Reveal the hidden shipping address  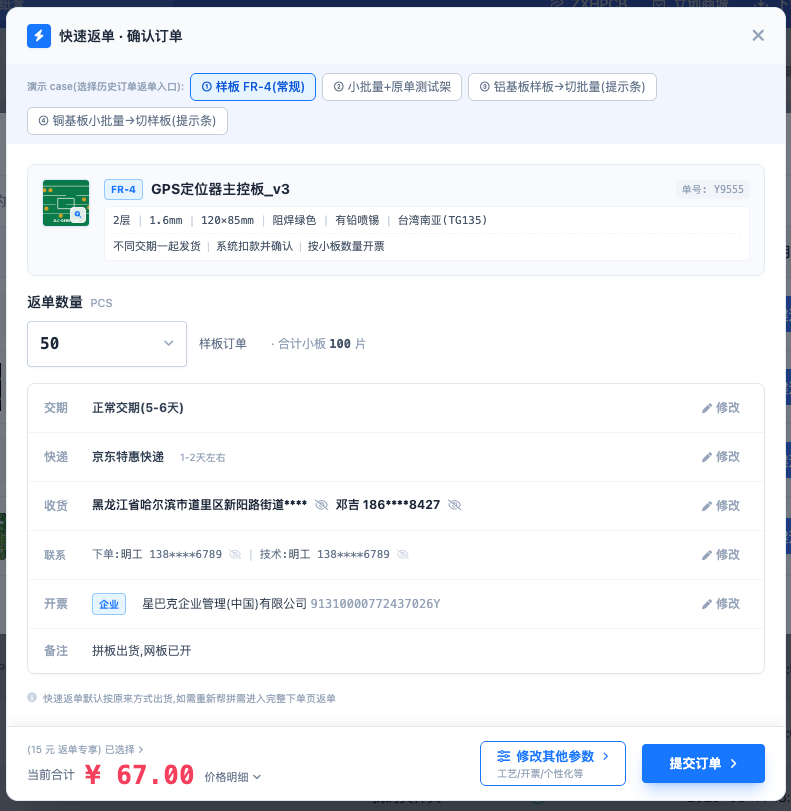coord(321,505)
